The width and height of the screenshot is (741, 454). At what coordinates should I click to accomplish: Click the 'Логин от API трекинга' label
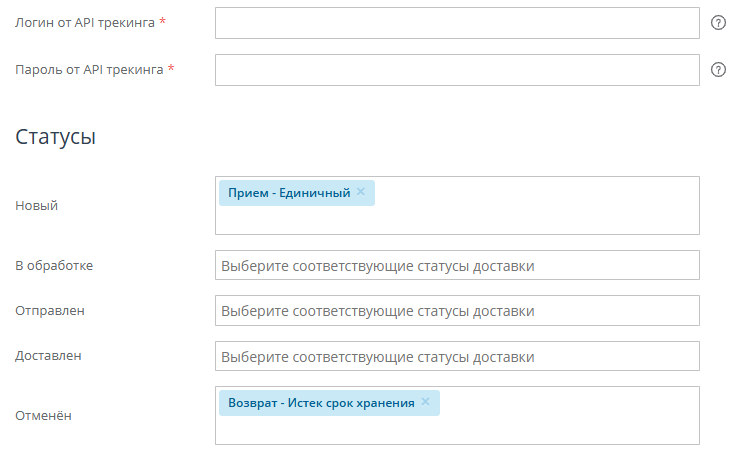[85, 23]
